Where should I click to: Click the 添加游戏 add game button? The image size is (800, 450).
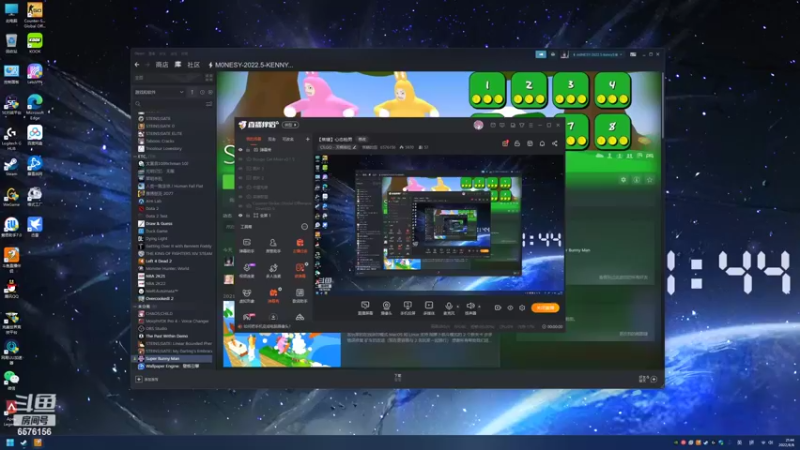coord(147,379)
